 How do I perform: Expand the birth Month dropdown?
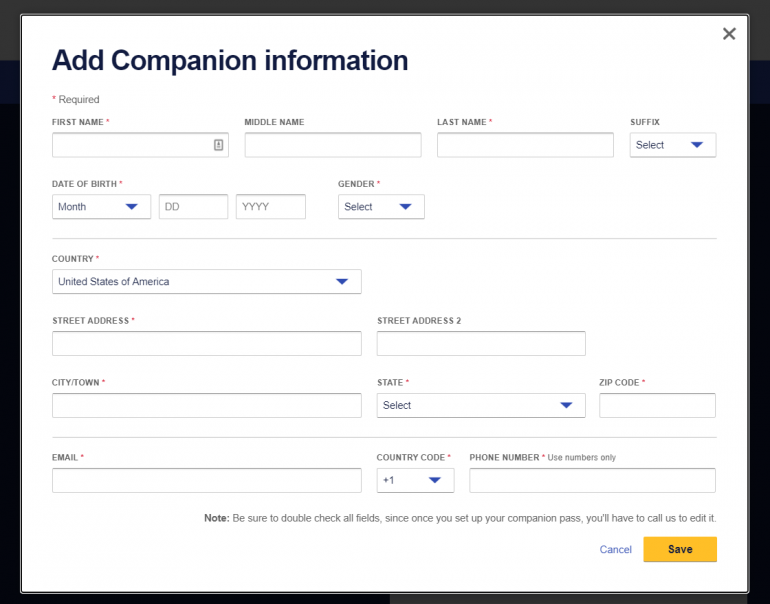(x=101, y=207)
